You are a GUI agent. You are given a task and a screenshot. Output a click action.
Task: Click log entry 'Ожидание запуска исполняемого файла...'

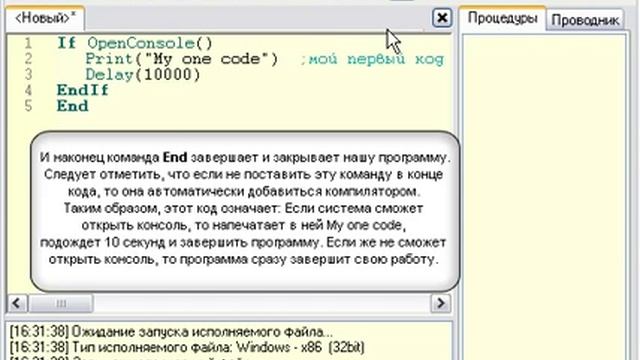click(172, 331)
